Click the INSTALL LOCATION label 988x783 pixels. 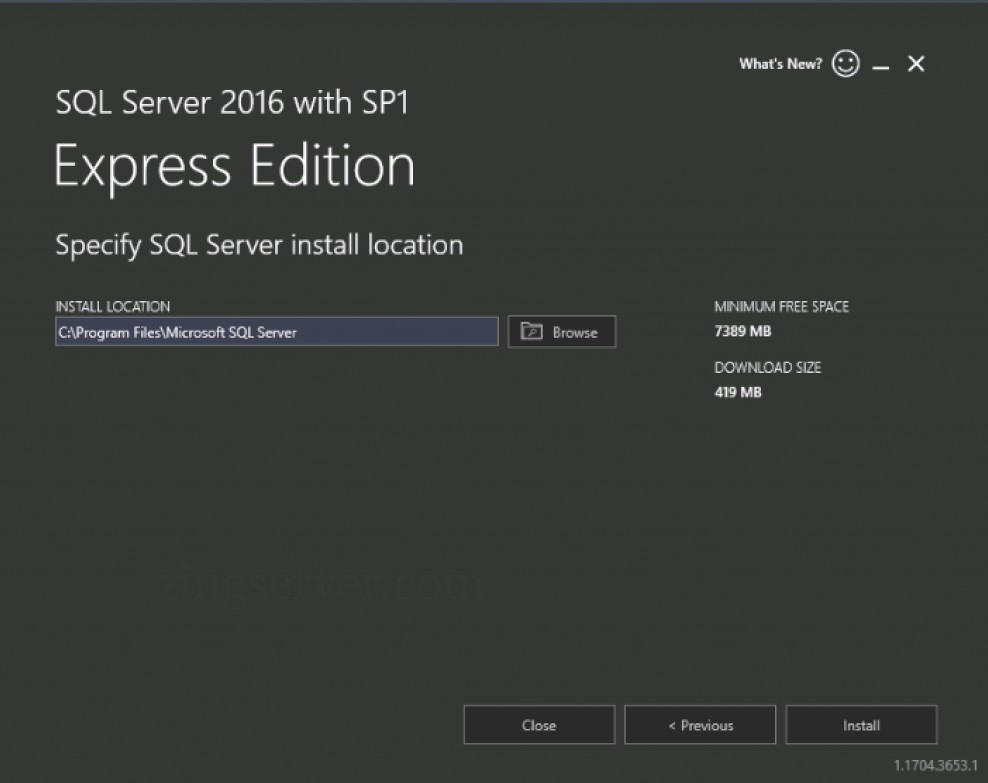113,307
